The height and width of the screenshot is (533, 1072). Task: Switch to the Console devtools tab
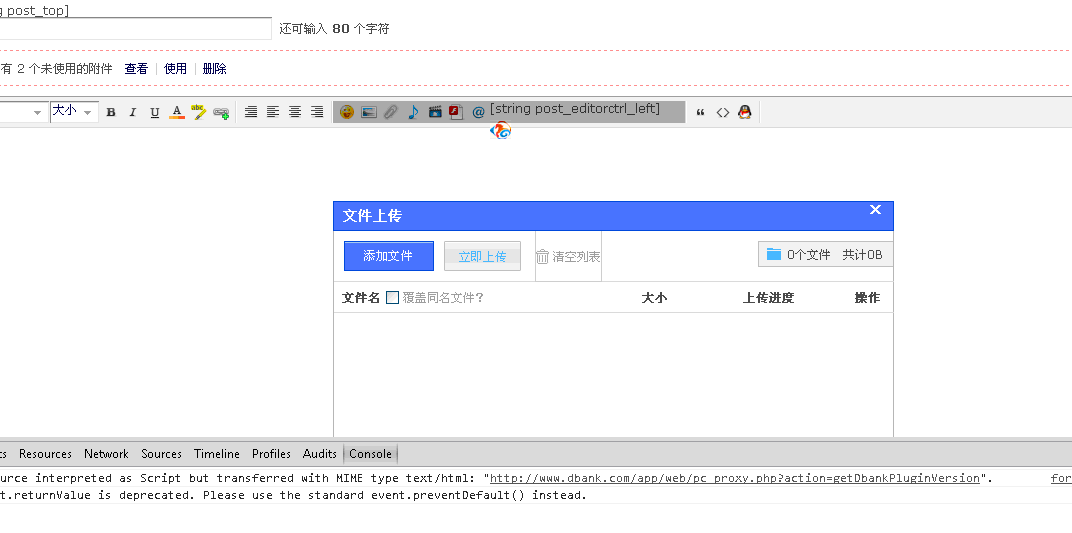pos(371,454)
